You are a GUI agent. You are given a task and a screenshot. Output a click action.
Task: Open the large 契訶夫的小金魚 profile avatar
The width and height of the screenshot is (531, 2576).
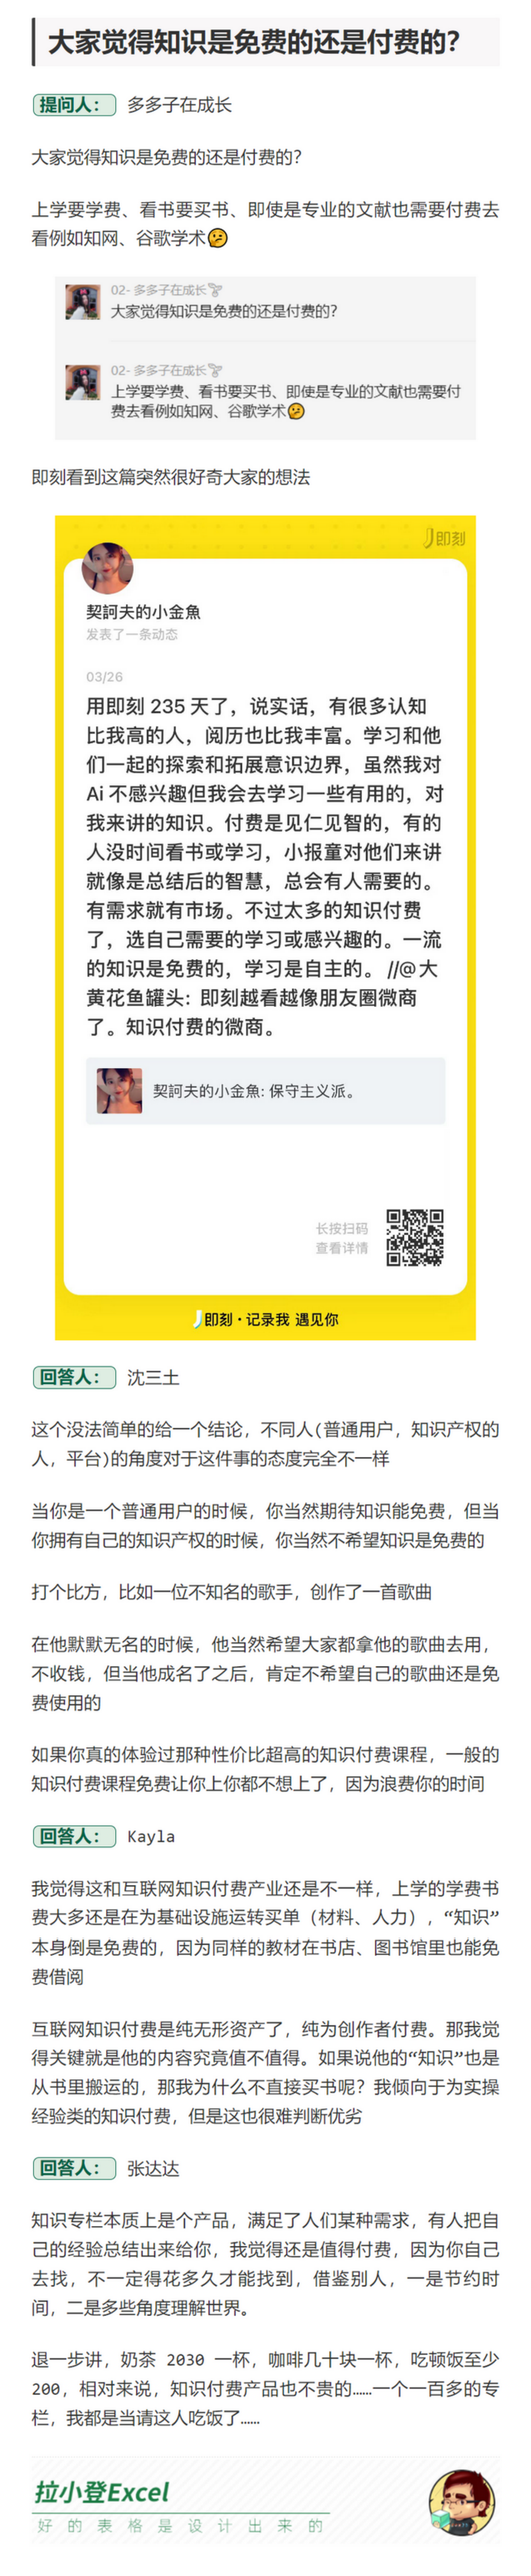[107, 568]
